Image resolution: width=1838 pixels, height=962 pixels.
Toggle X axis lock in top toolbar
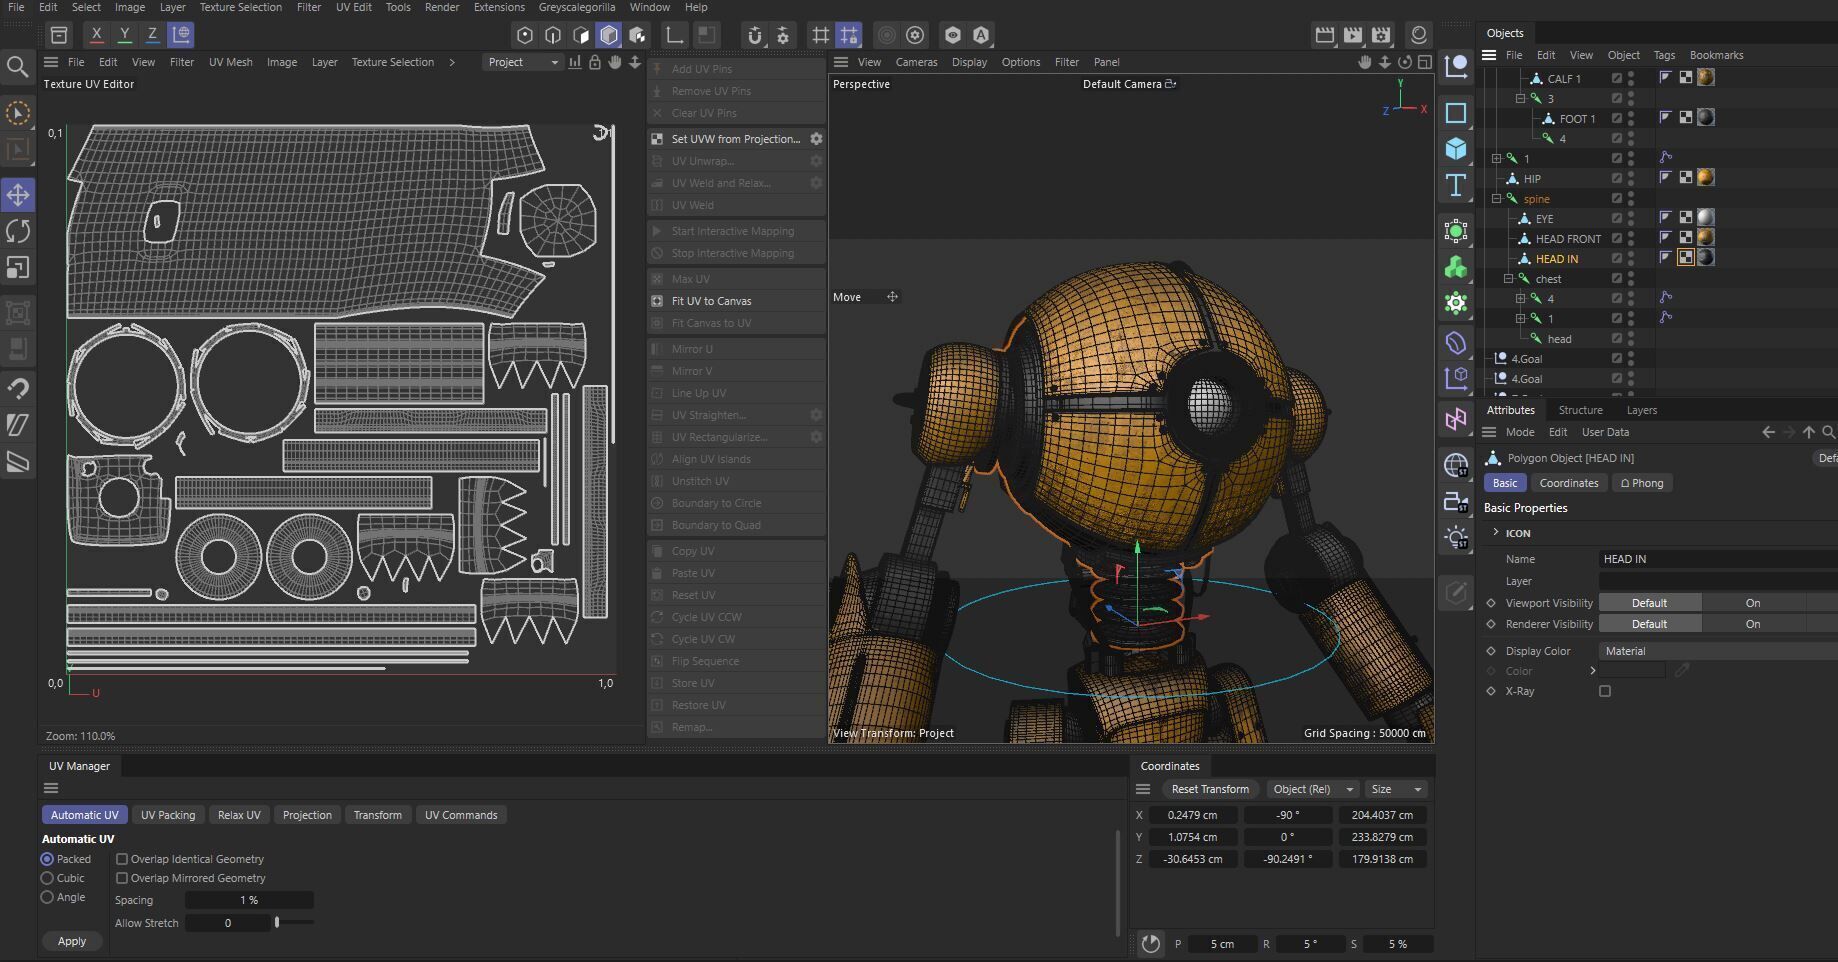96,34
